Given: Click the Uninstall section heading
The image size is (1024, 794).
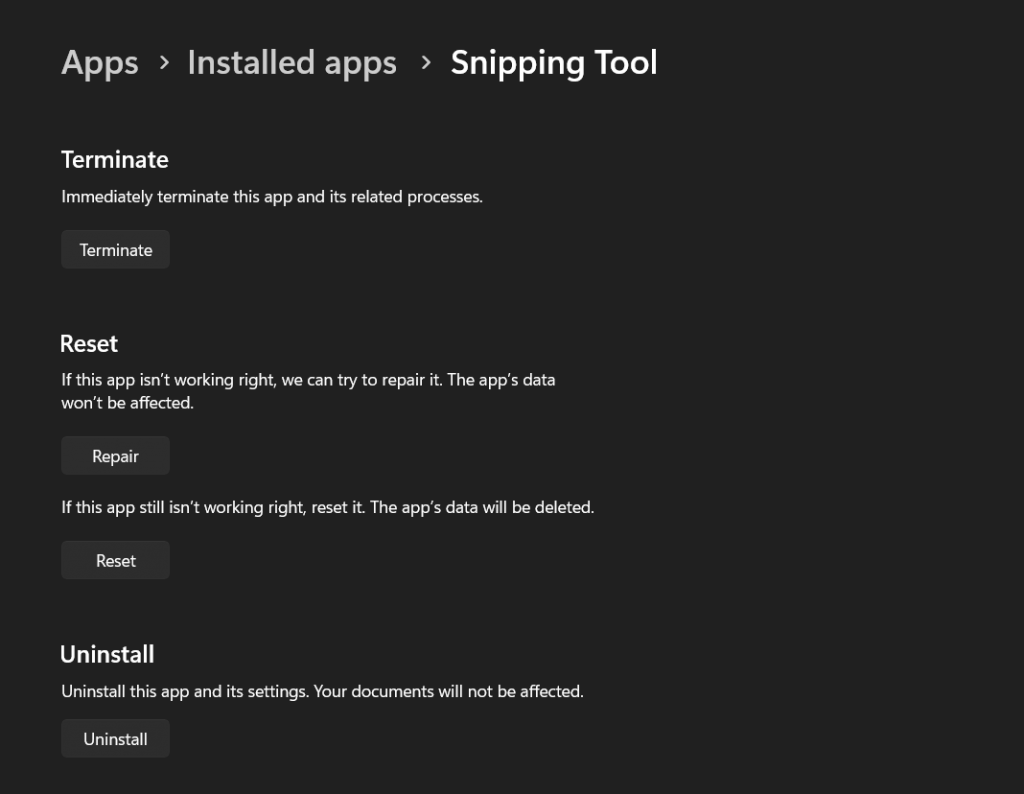Looking at the screenshot, I should [x=107, y=654].
